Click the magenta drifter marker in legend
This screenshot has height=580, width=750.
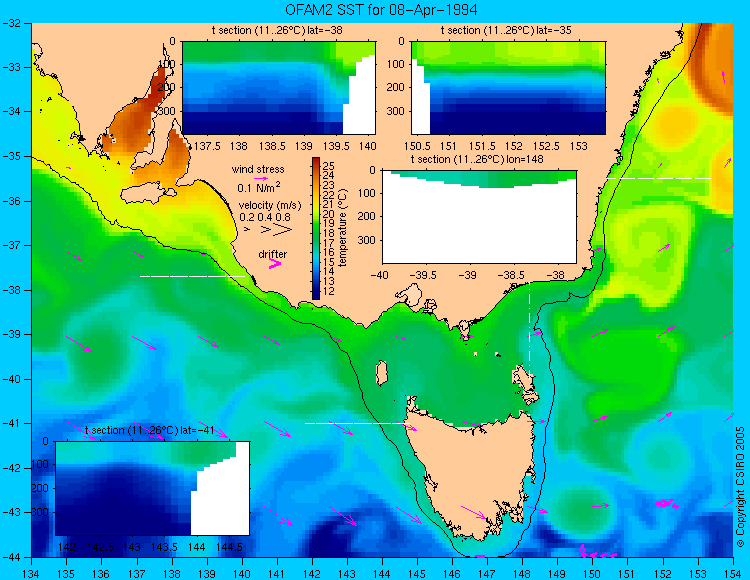pyautogui.click(x=275, y=263)
